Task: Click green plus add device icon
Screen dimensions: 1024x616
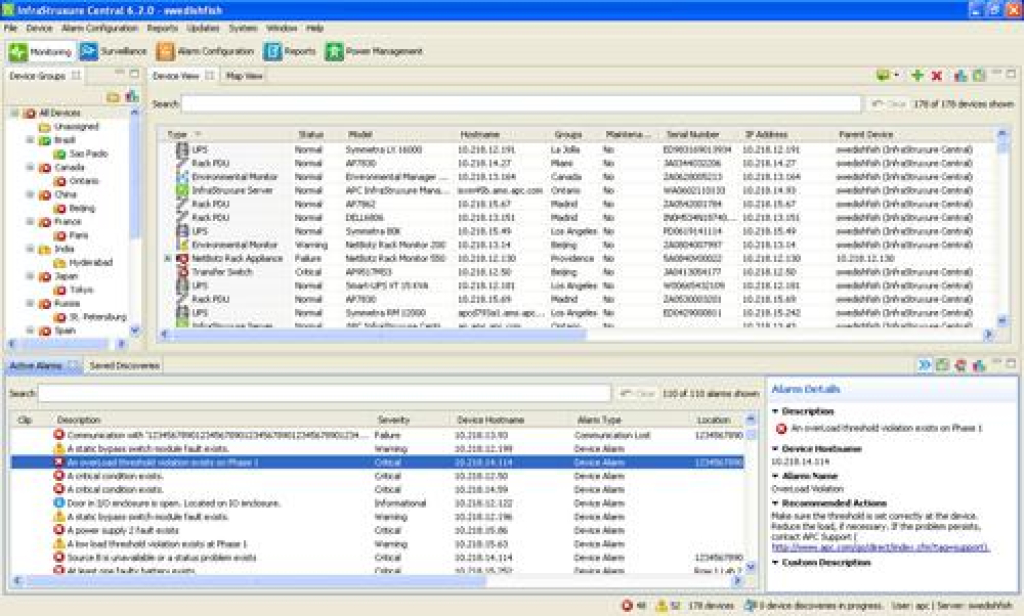Action: tap(917, 76)
